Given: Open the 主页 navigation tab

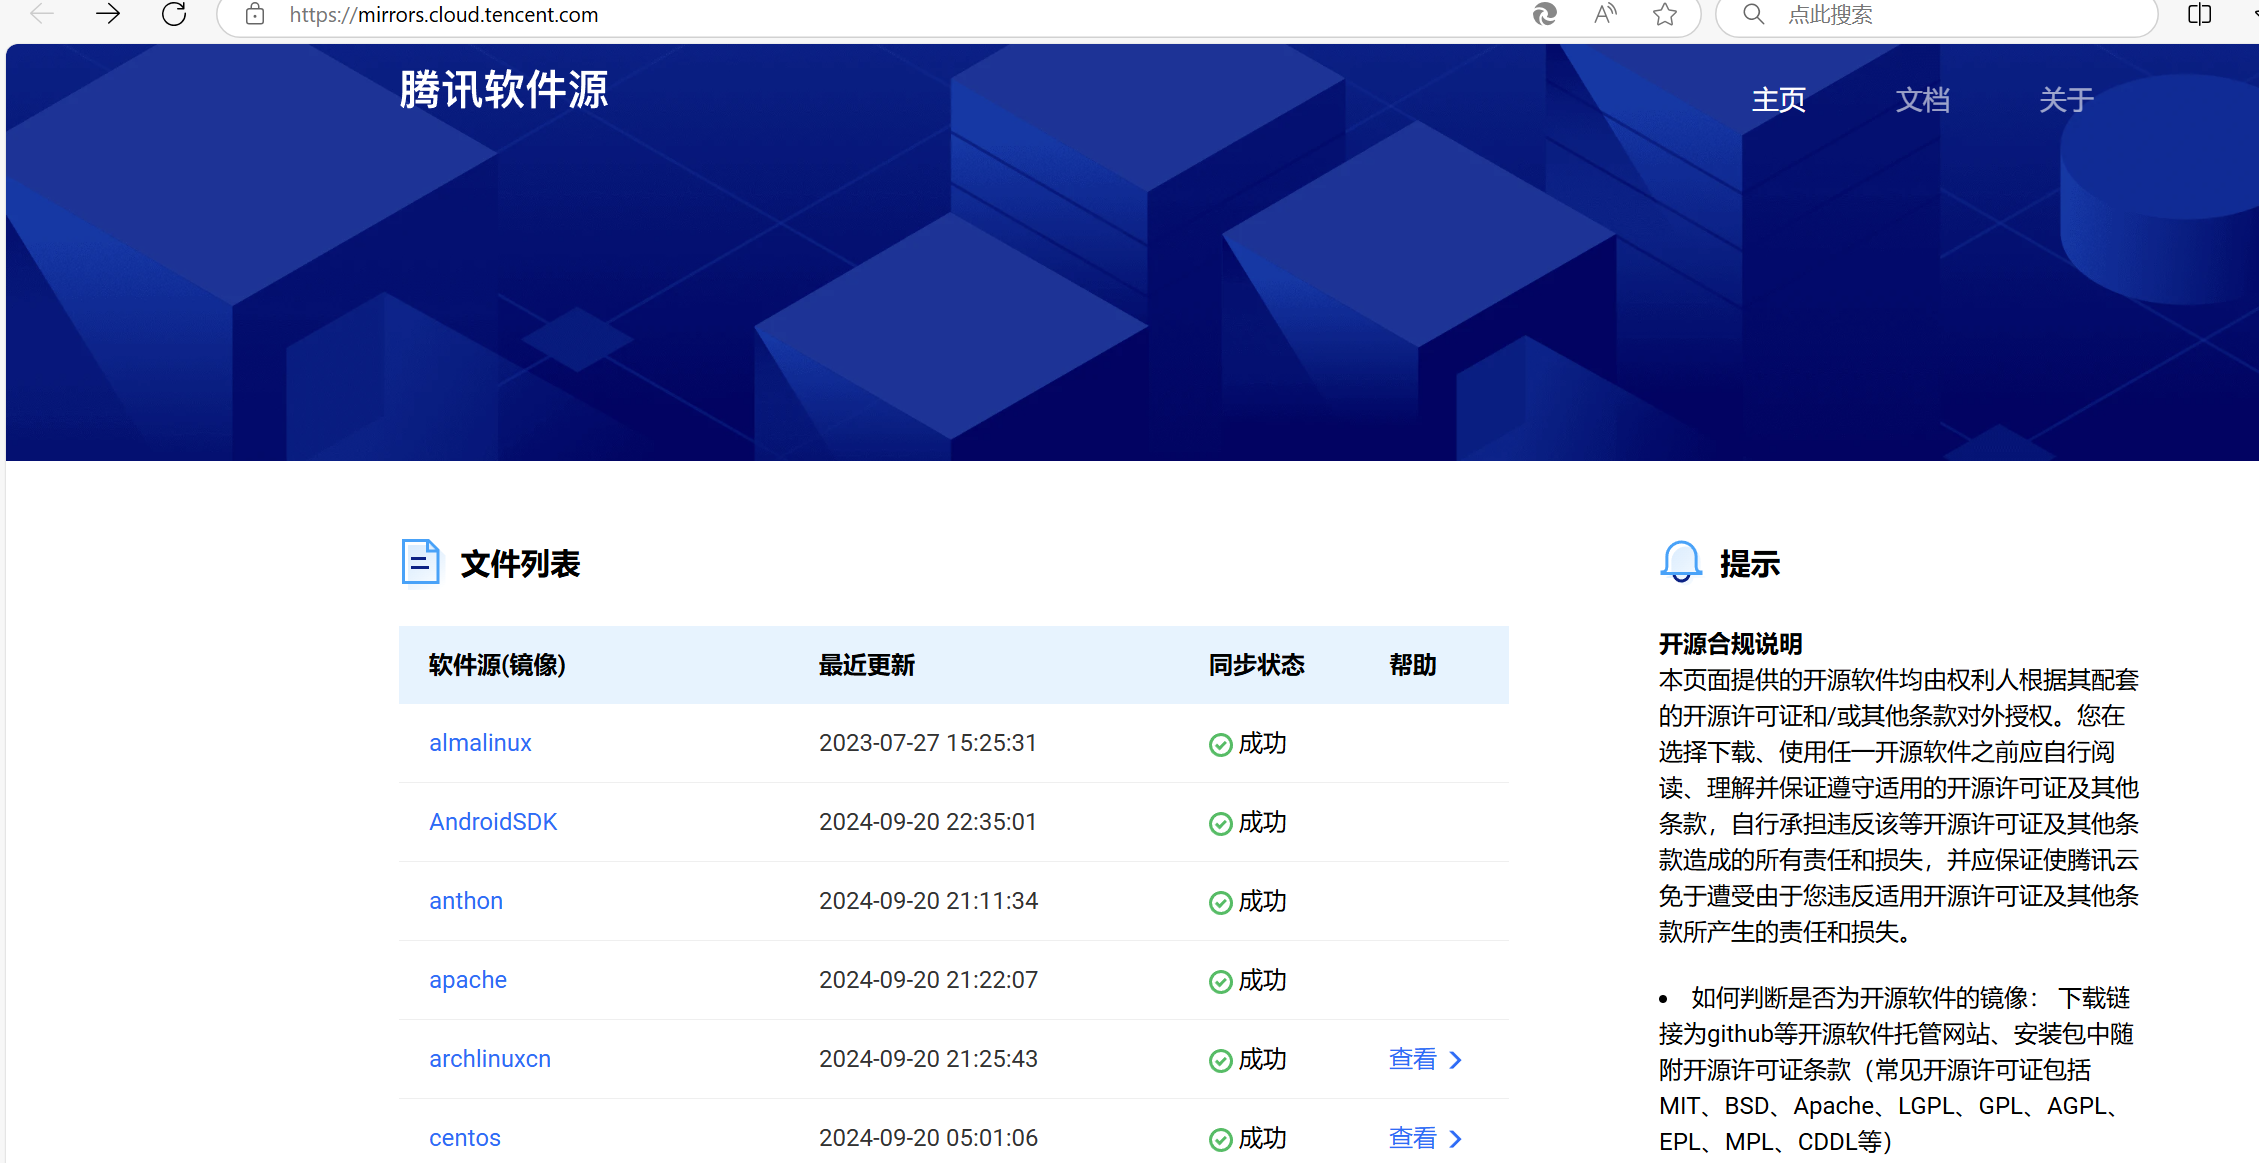Looking at the screenshot, I should [1779, 100].
